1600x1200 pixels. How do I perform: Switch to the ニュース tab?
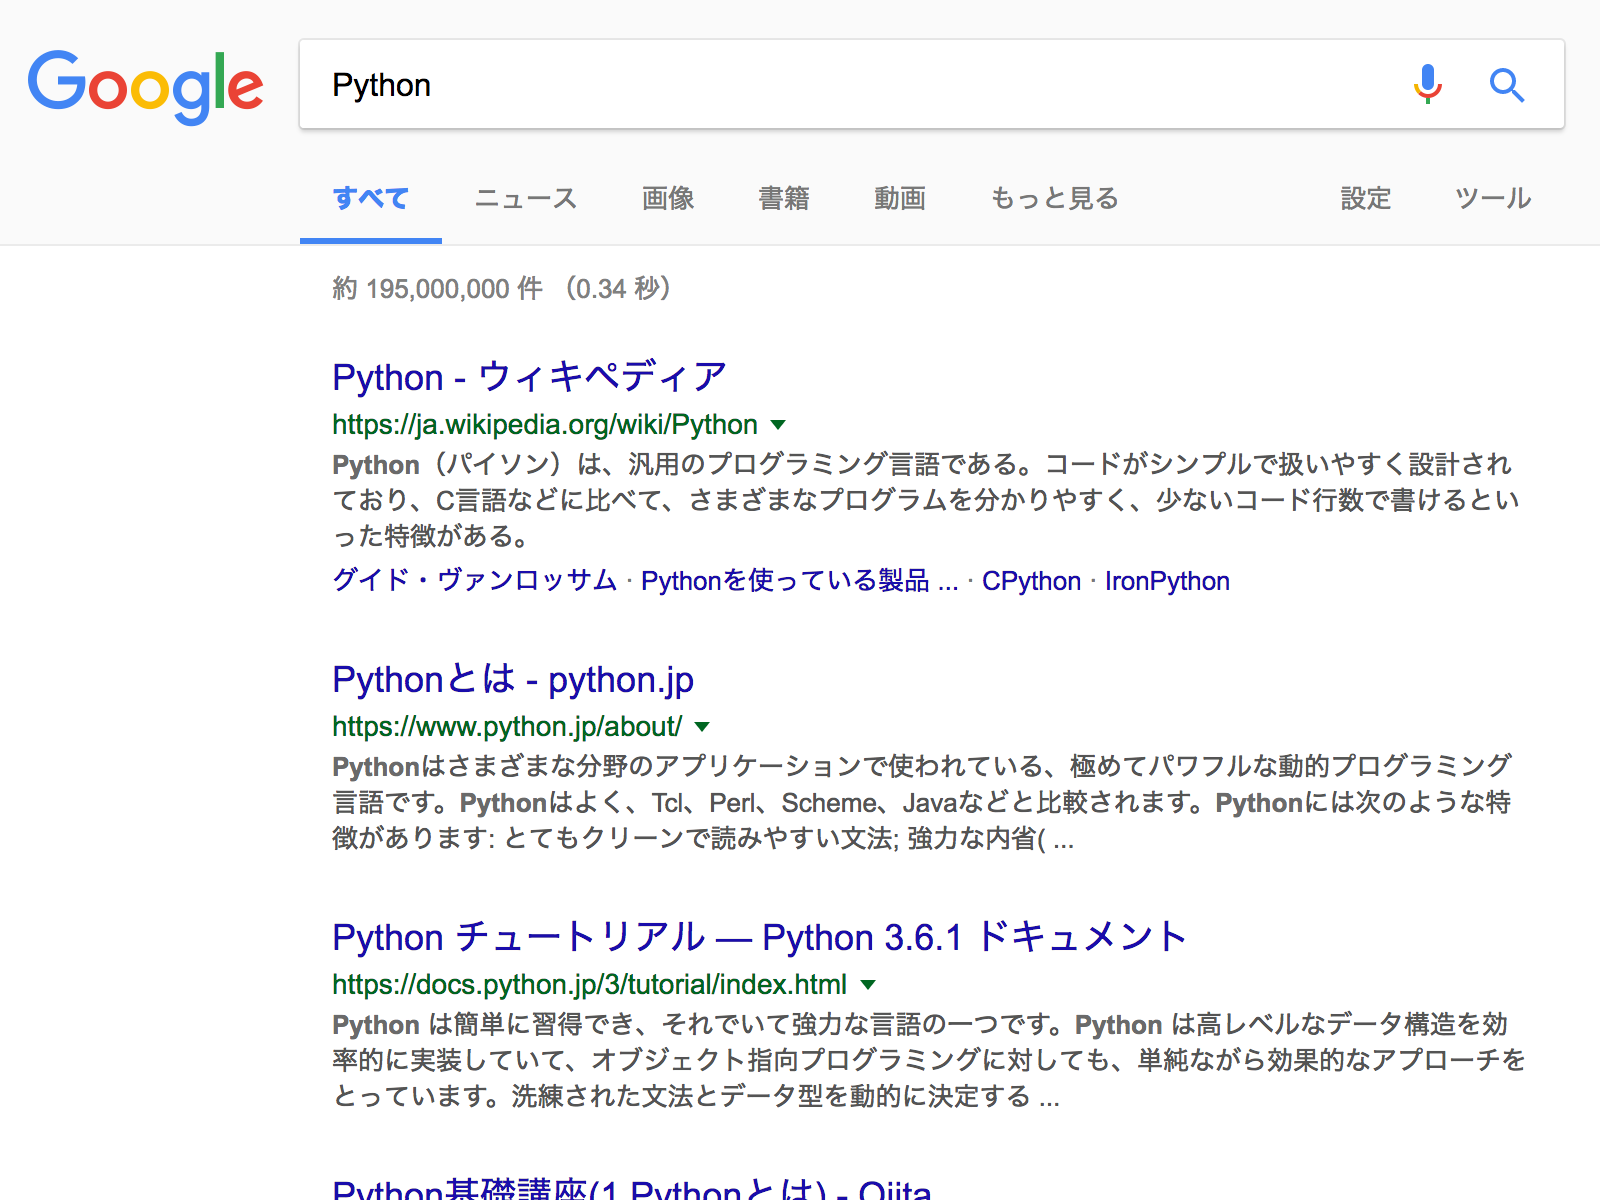[526, 198]
